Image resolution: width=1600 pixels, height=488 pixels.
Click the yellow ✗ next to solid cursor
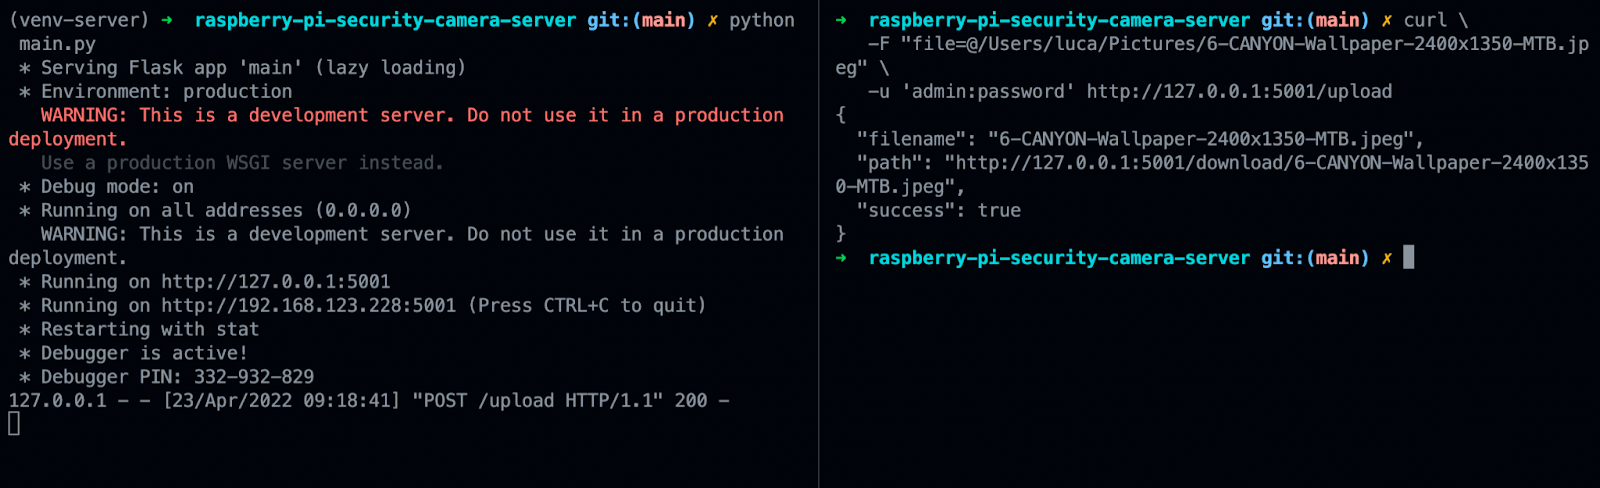pyautogui.click(x=1387, y=258)
